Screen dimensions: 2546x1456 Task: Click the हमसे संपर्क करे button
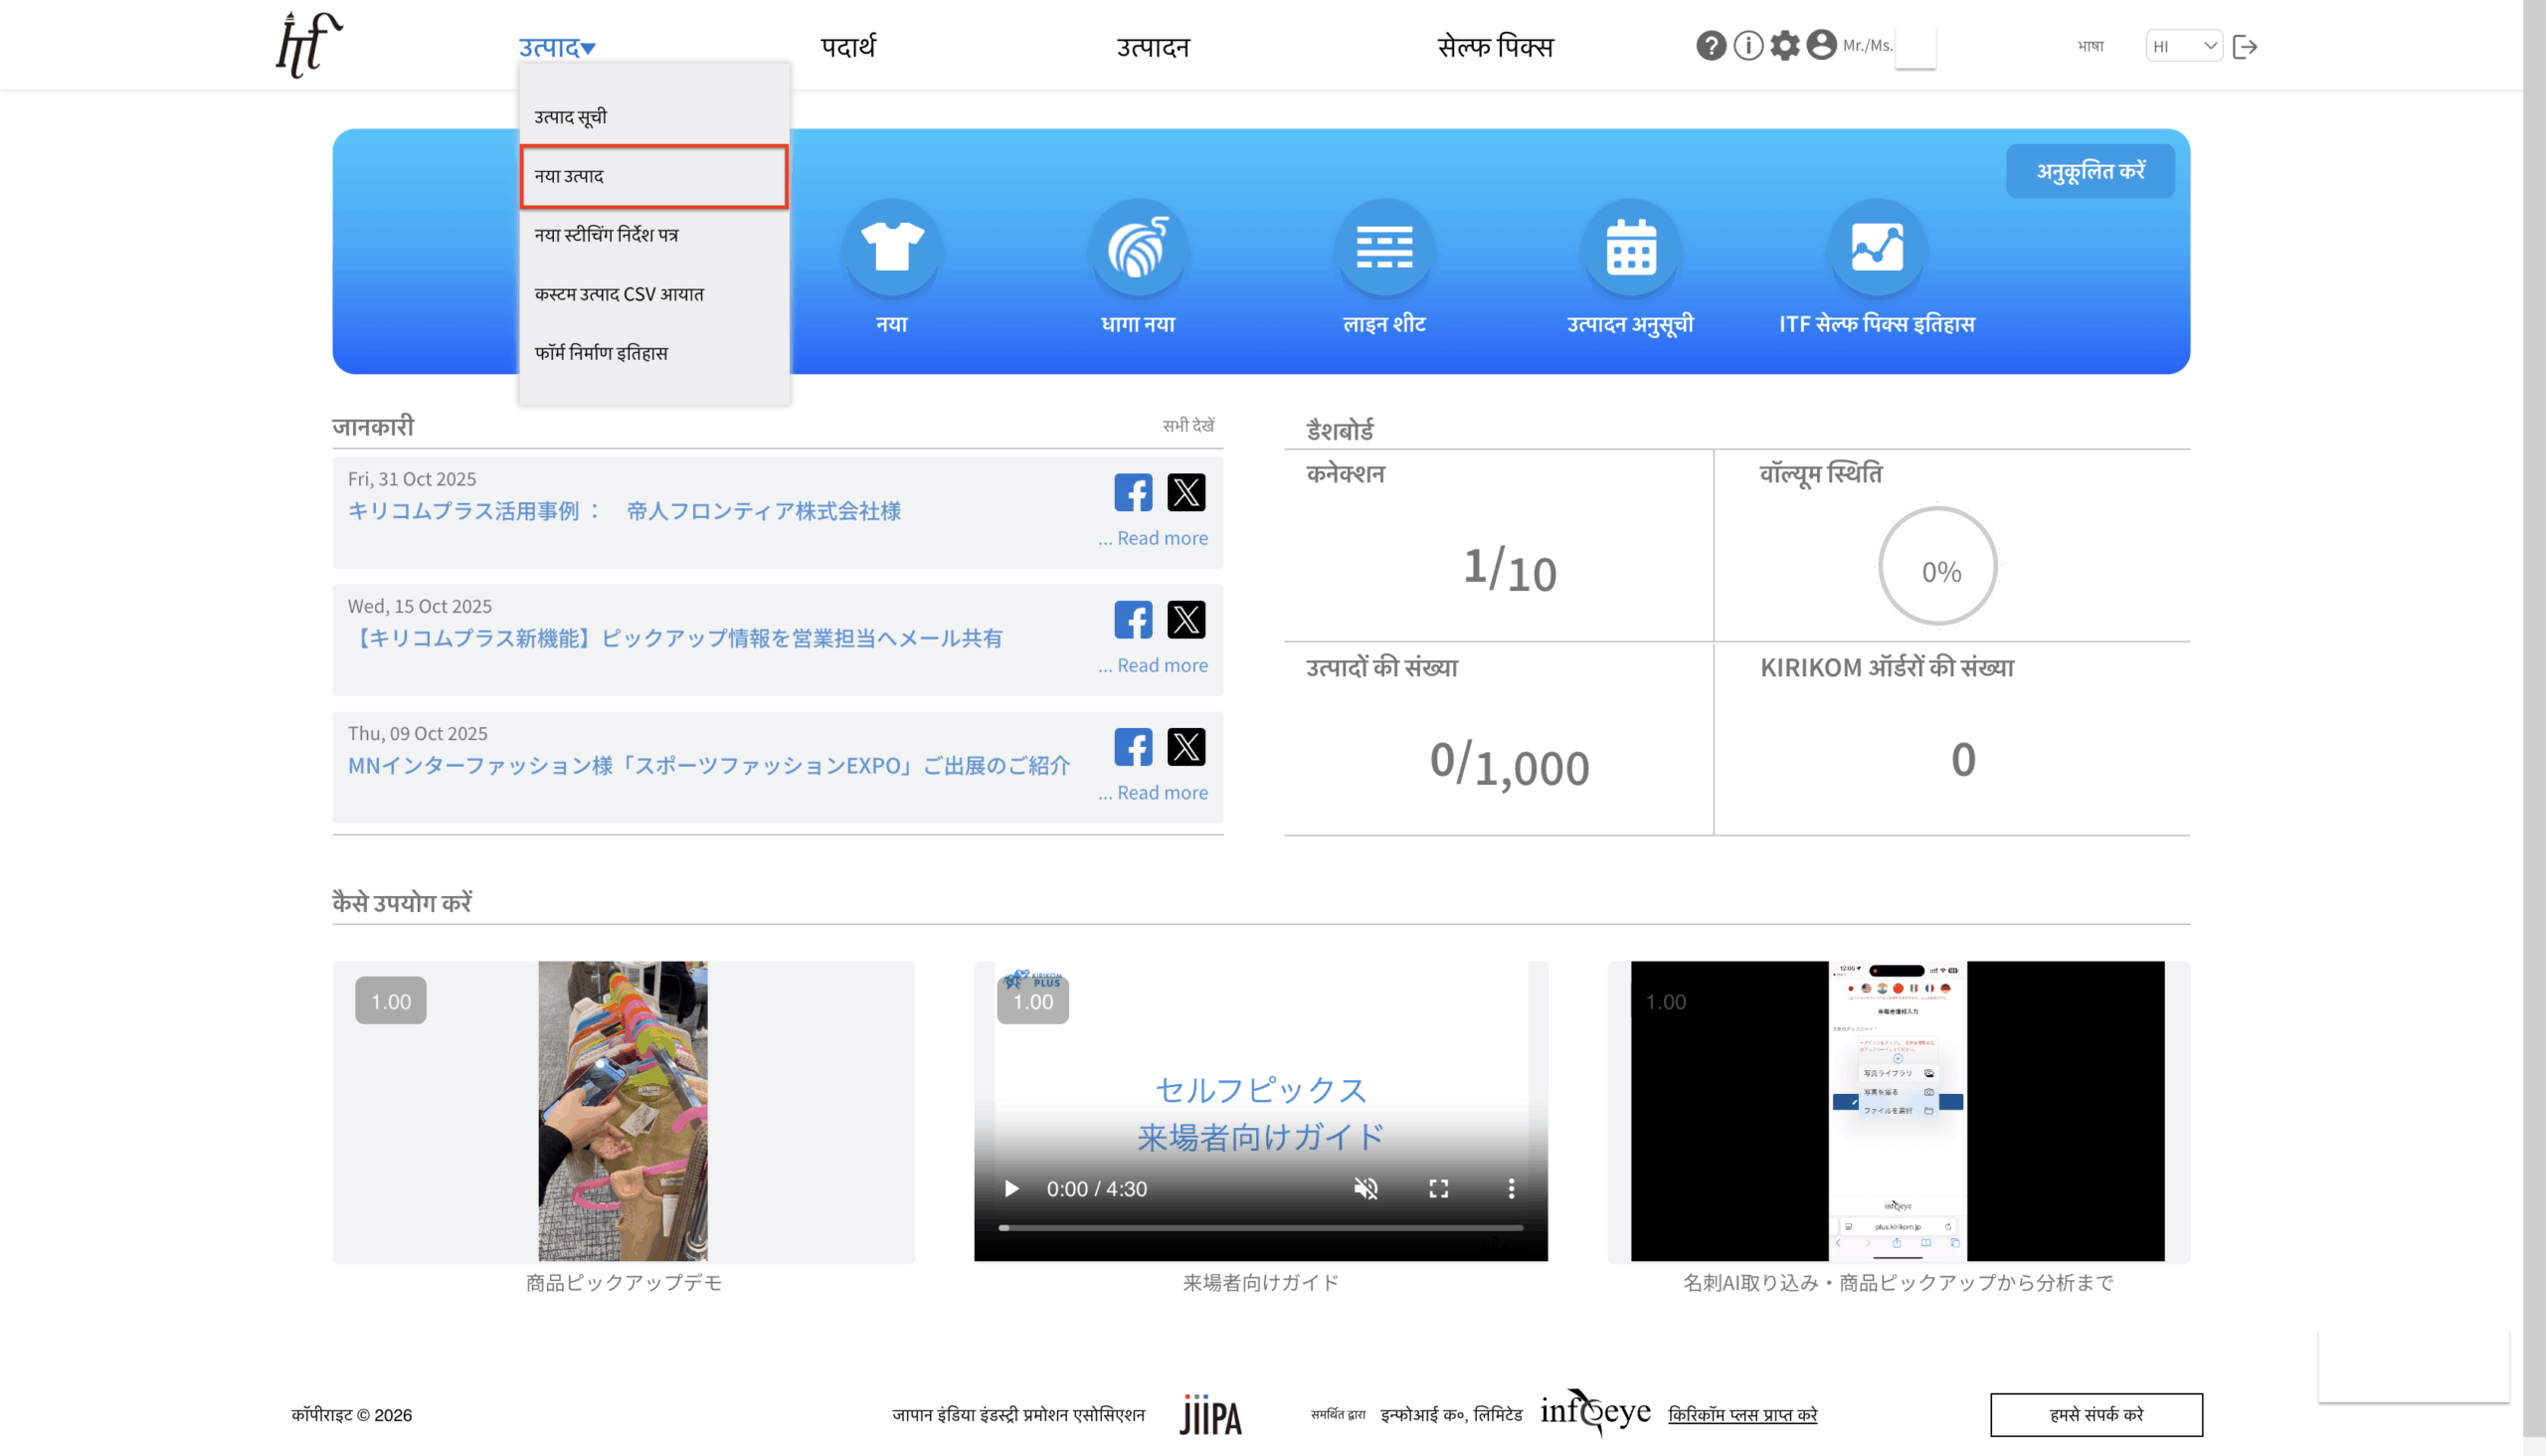2096,1414
